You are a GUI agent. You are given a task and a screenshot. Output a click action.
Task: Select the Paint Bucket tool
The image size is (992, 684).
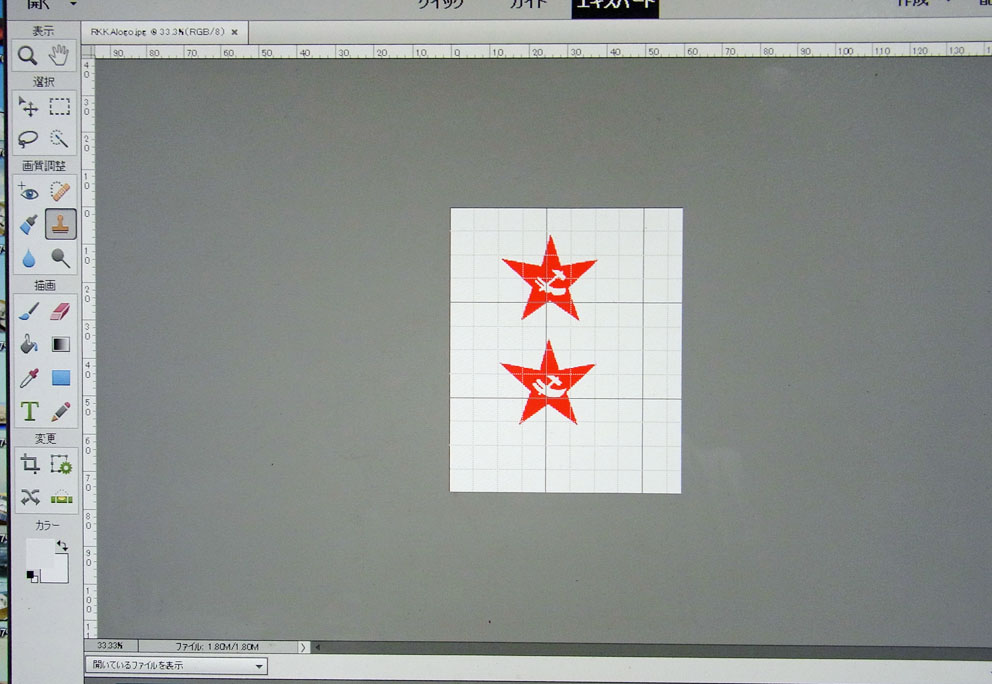pyautogui.click(x=29, y=344)
